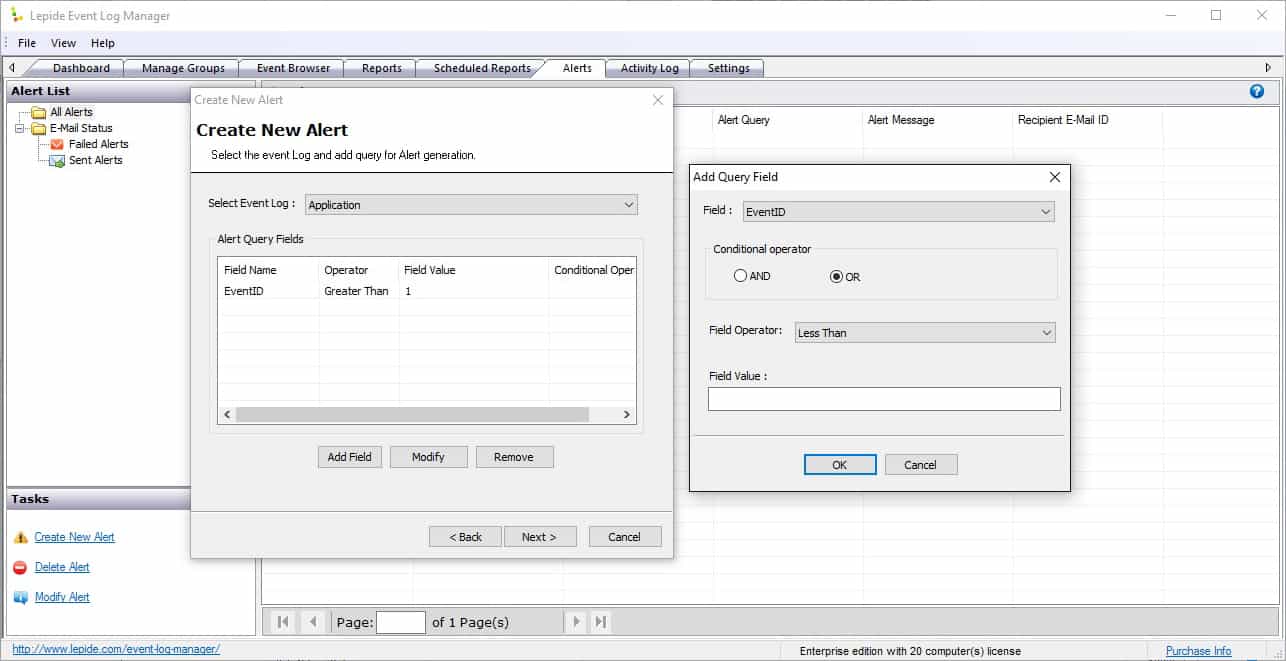Open the Modify Alert link
The image size is (1286, 661).
point(62,598)
